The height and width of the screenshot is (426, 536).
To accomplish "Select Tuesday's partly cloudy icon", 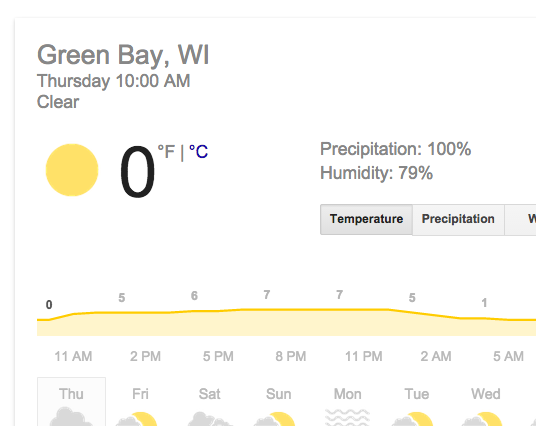I will [x=412, y=419].
